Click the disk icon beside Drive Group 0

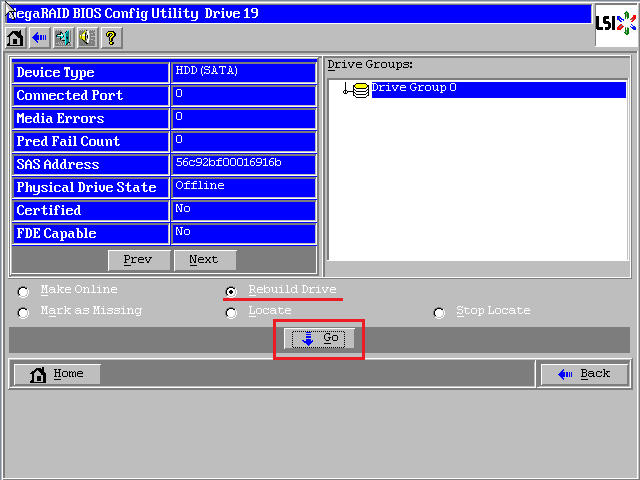coord(360,90)
